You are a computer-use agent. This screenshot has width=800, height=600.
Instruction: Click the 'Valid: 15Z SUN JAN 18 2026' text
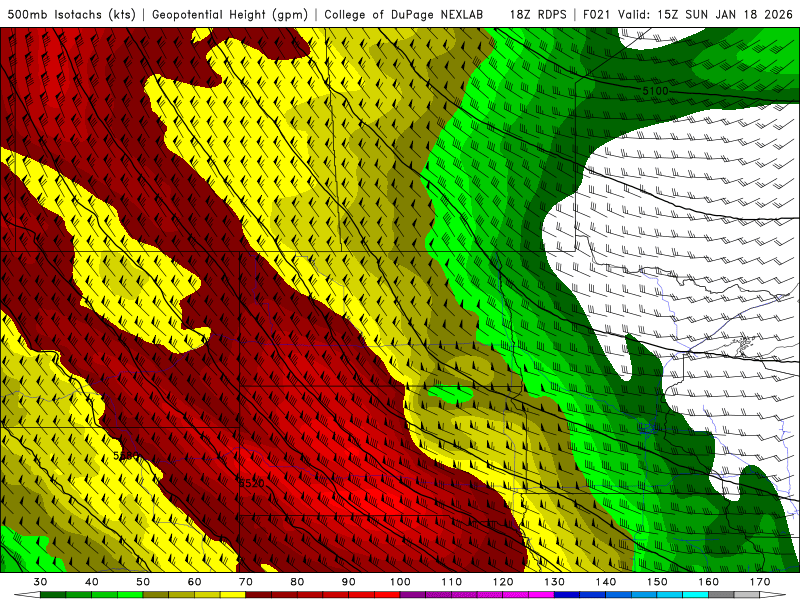[x=705, y=14]
